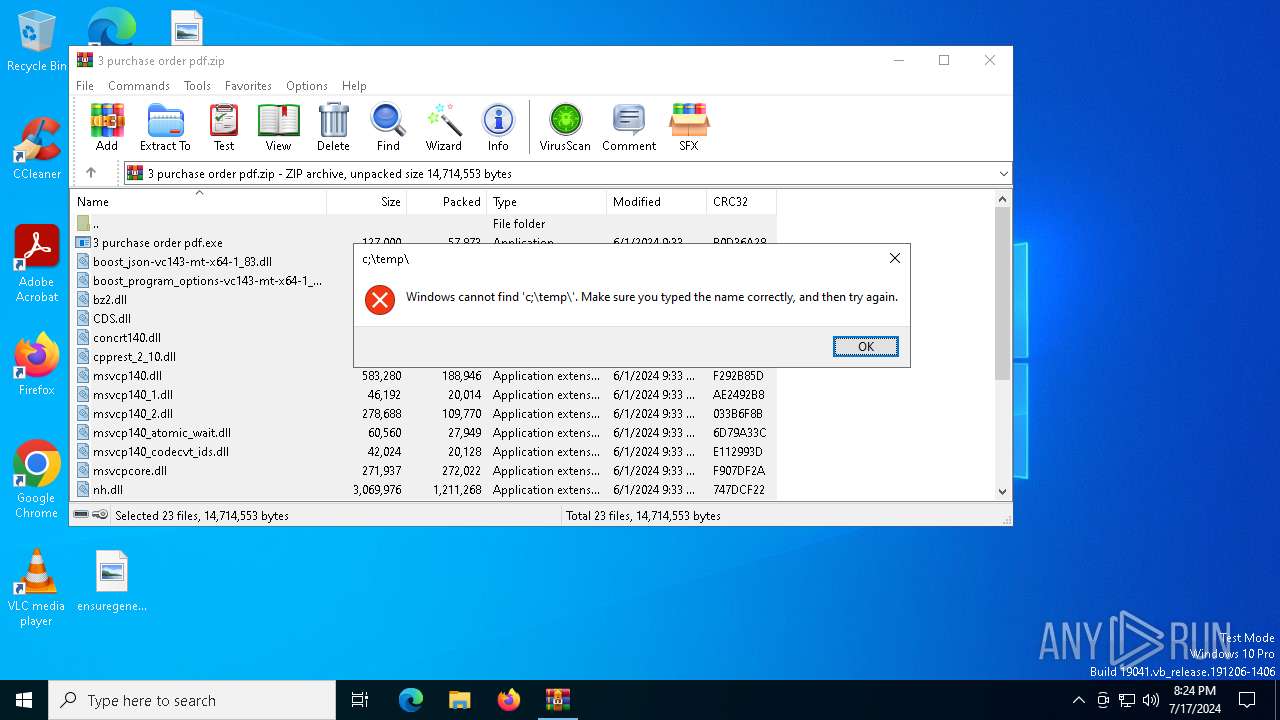Sort by the Name column header
The height and width of the screenshot is (720, 1280).
(198, 202)
